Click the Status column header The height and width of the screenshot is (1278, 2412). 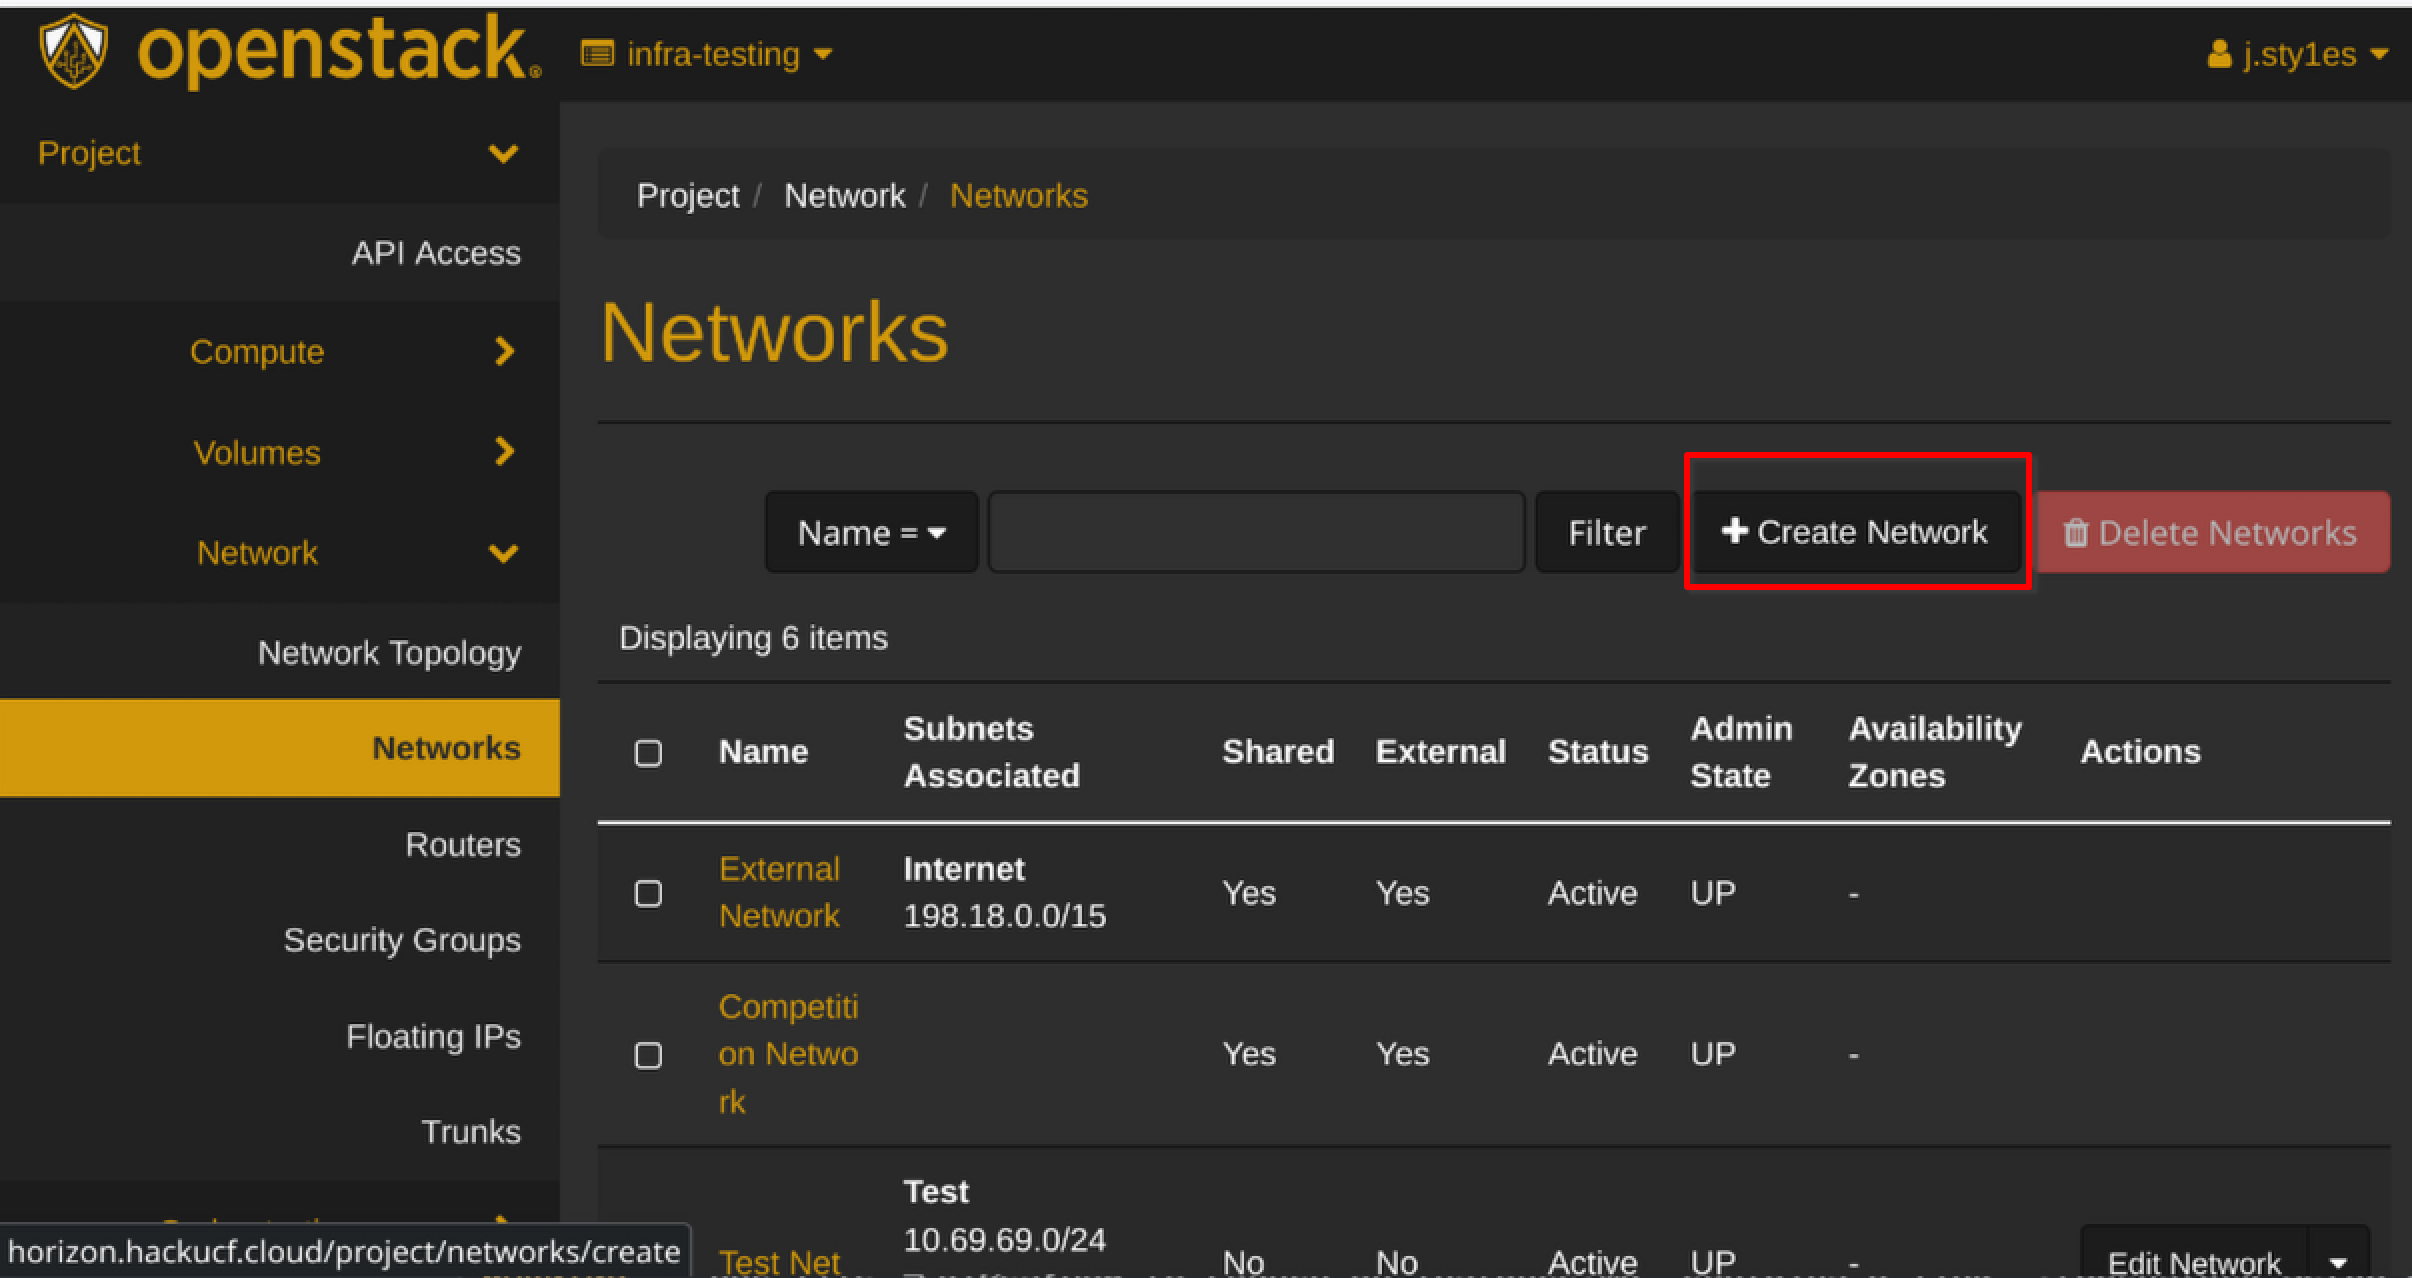pyautogui.click(x=1598, y=752)
